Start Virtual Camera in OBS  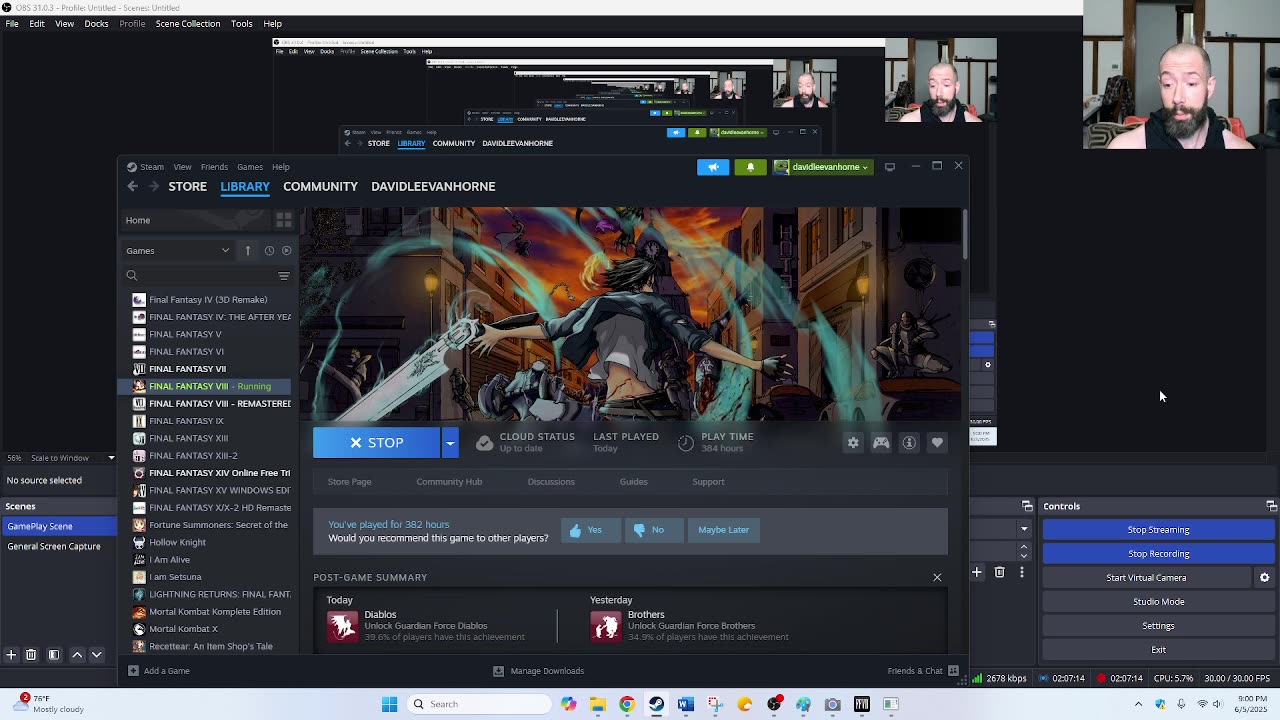(x=1146, y=578)
